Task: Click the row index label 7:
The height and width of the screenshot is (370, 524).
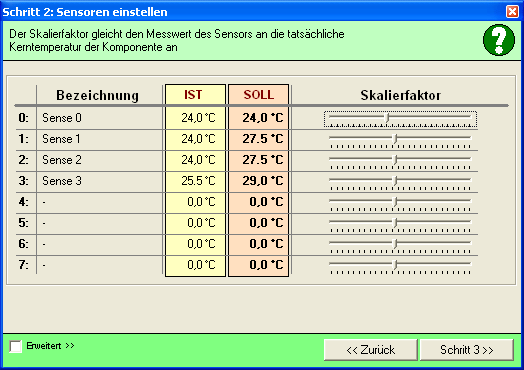Action: tap(23, 265)
